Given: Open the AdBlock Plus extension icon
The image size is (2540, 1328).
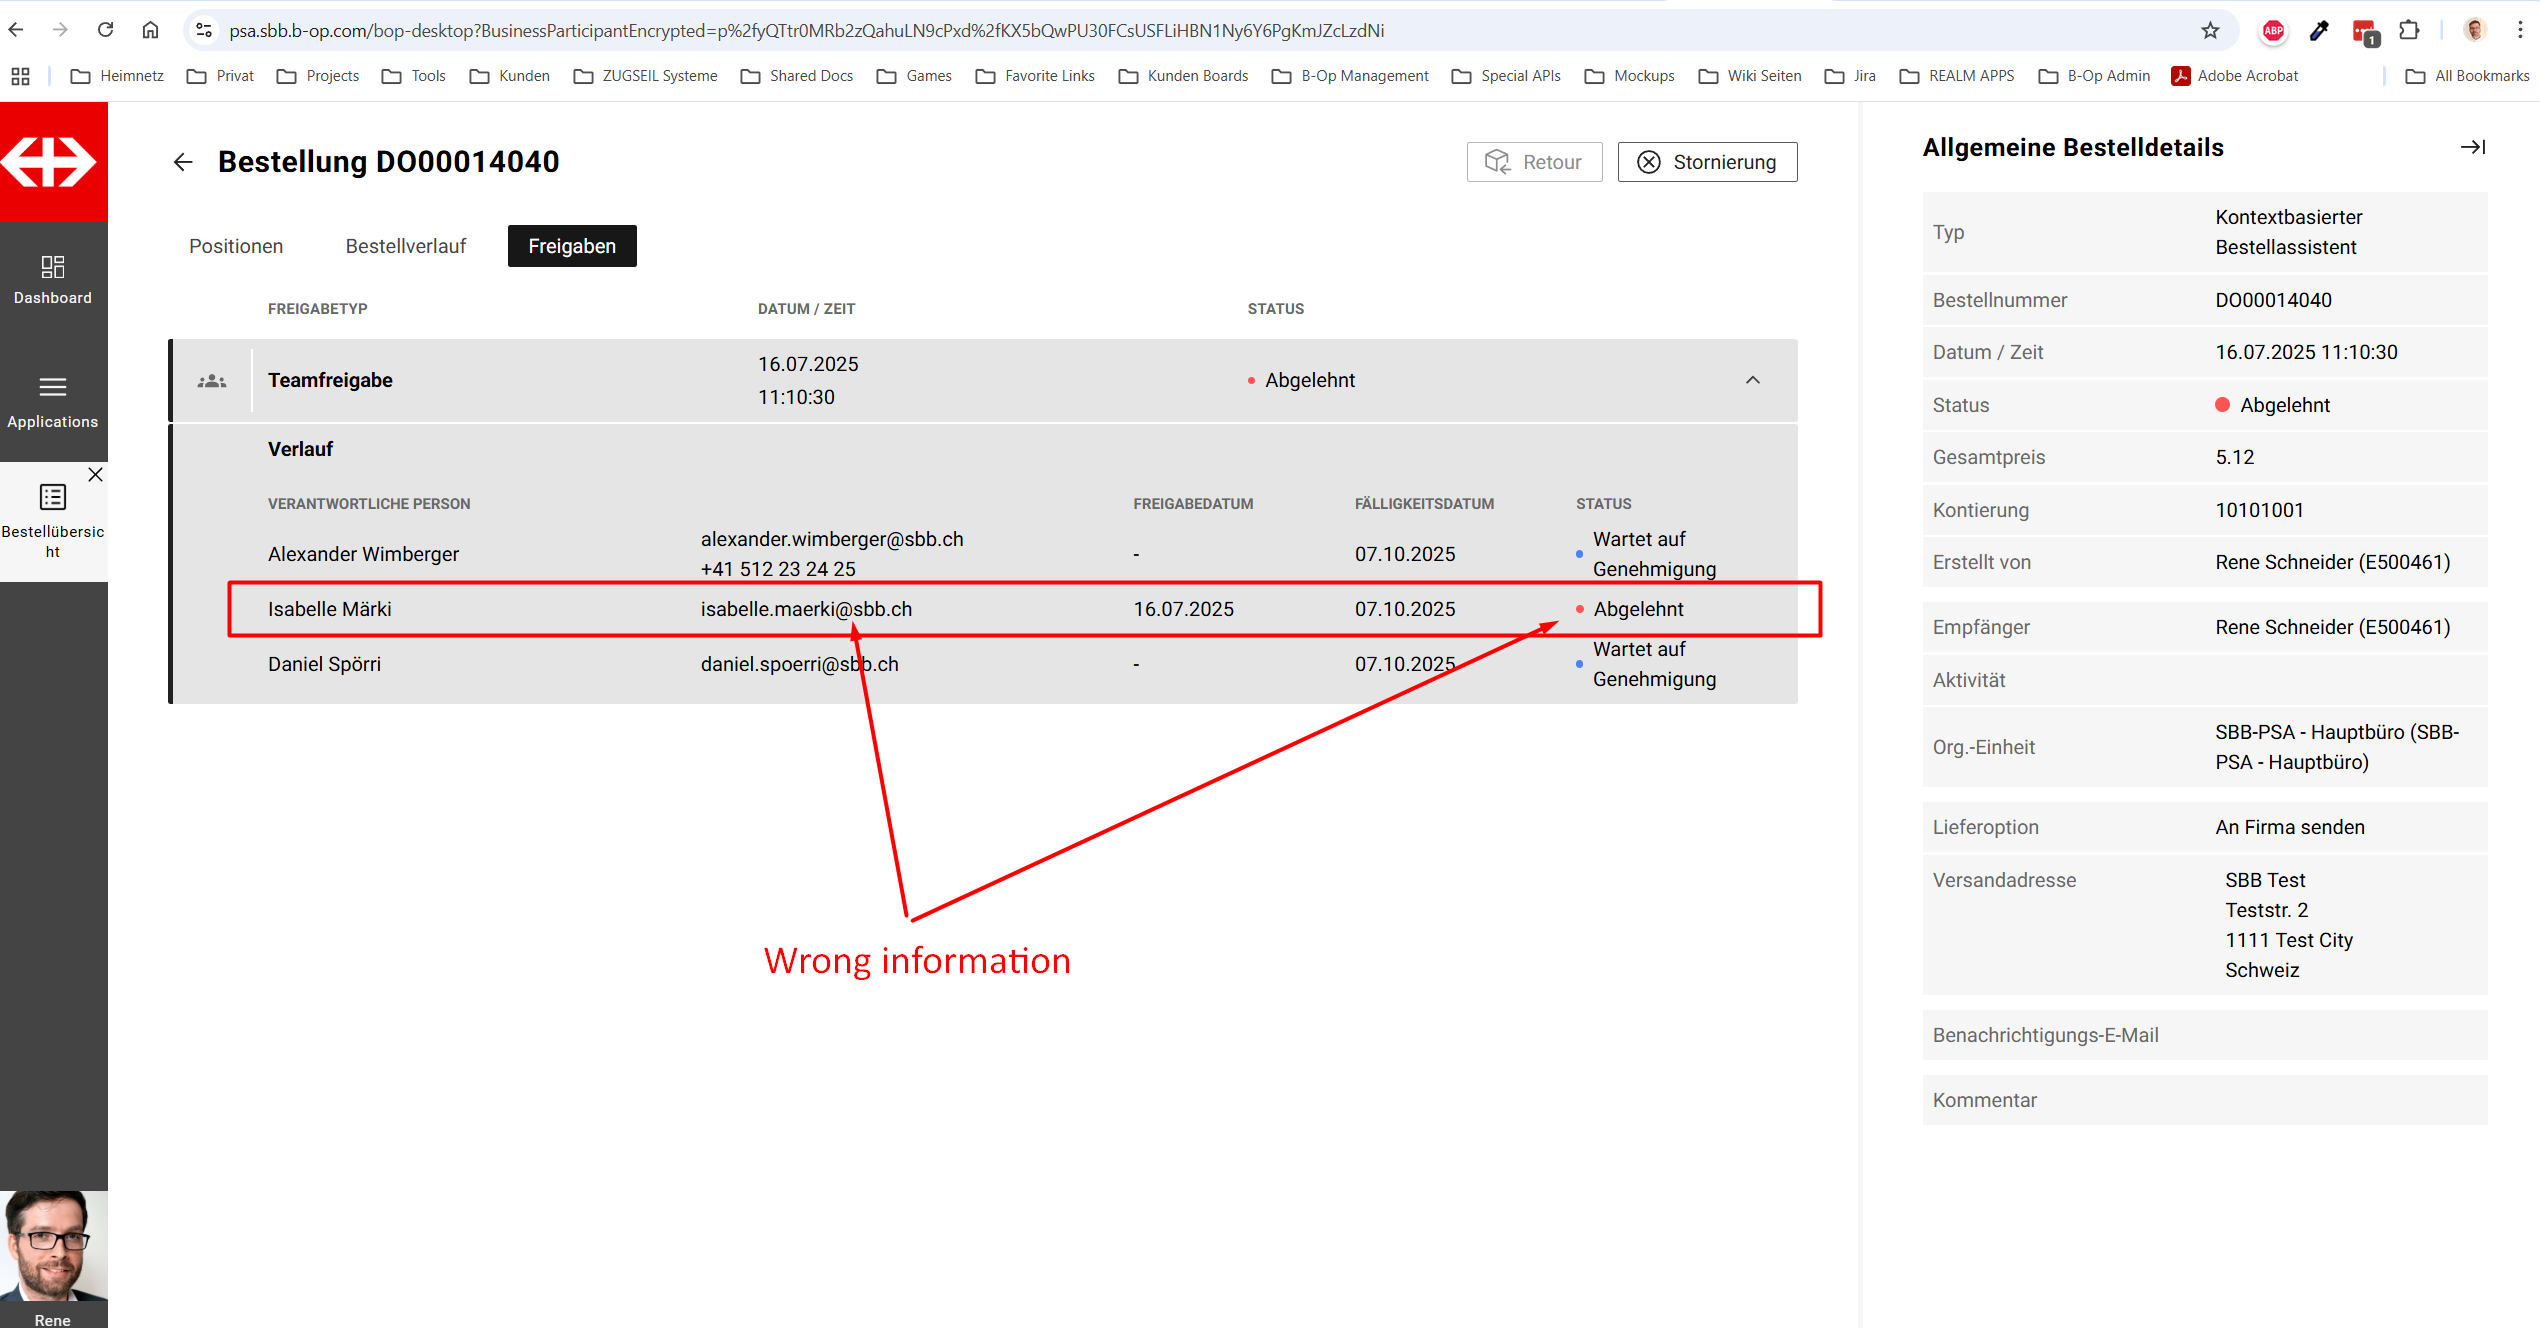Looking at the screenshot, I should click(2273, 30).
